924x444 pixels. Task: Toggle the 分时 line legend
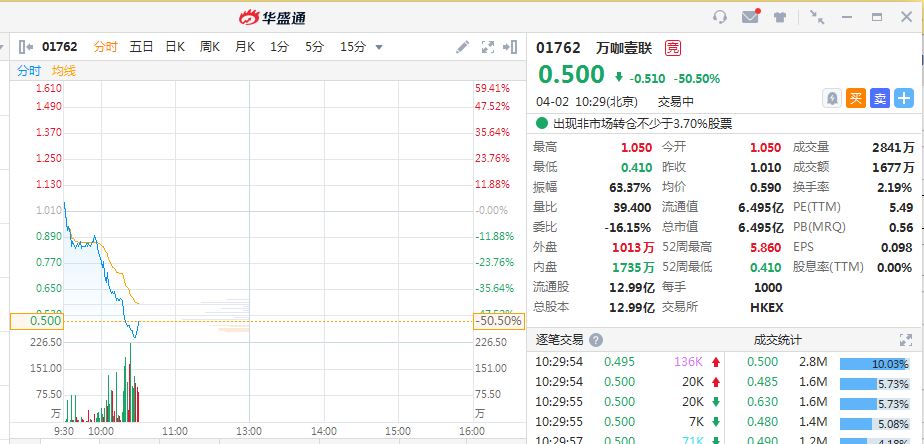[29, 71]
